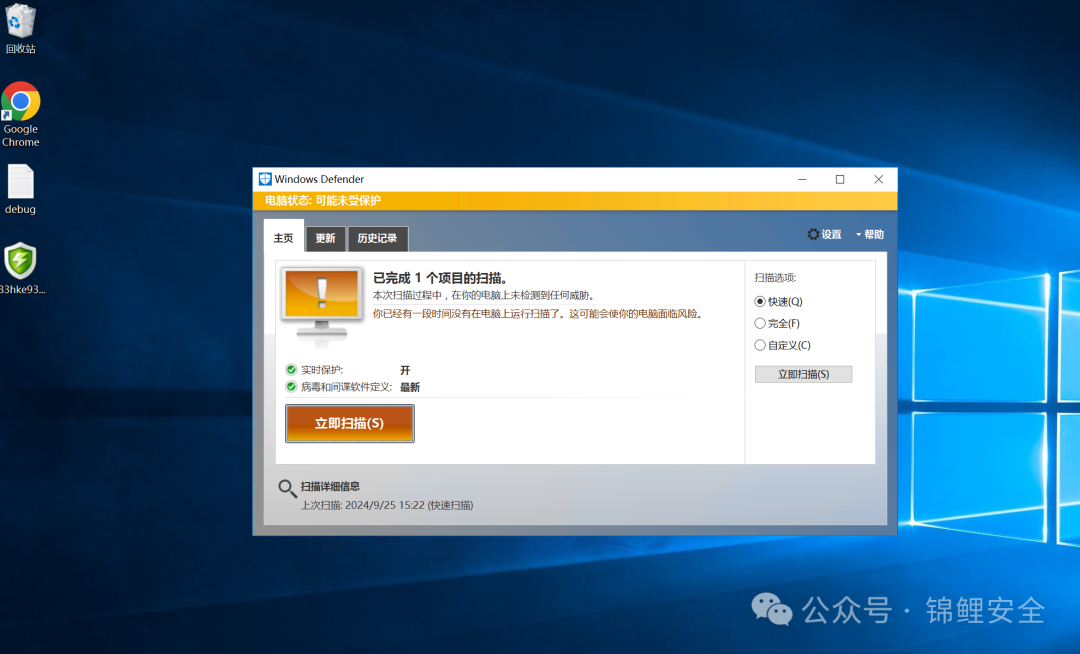Click the settings gear icon

(x=813, y=234)
